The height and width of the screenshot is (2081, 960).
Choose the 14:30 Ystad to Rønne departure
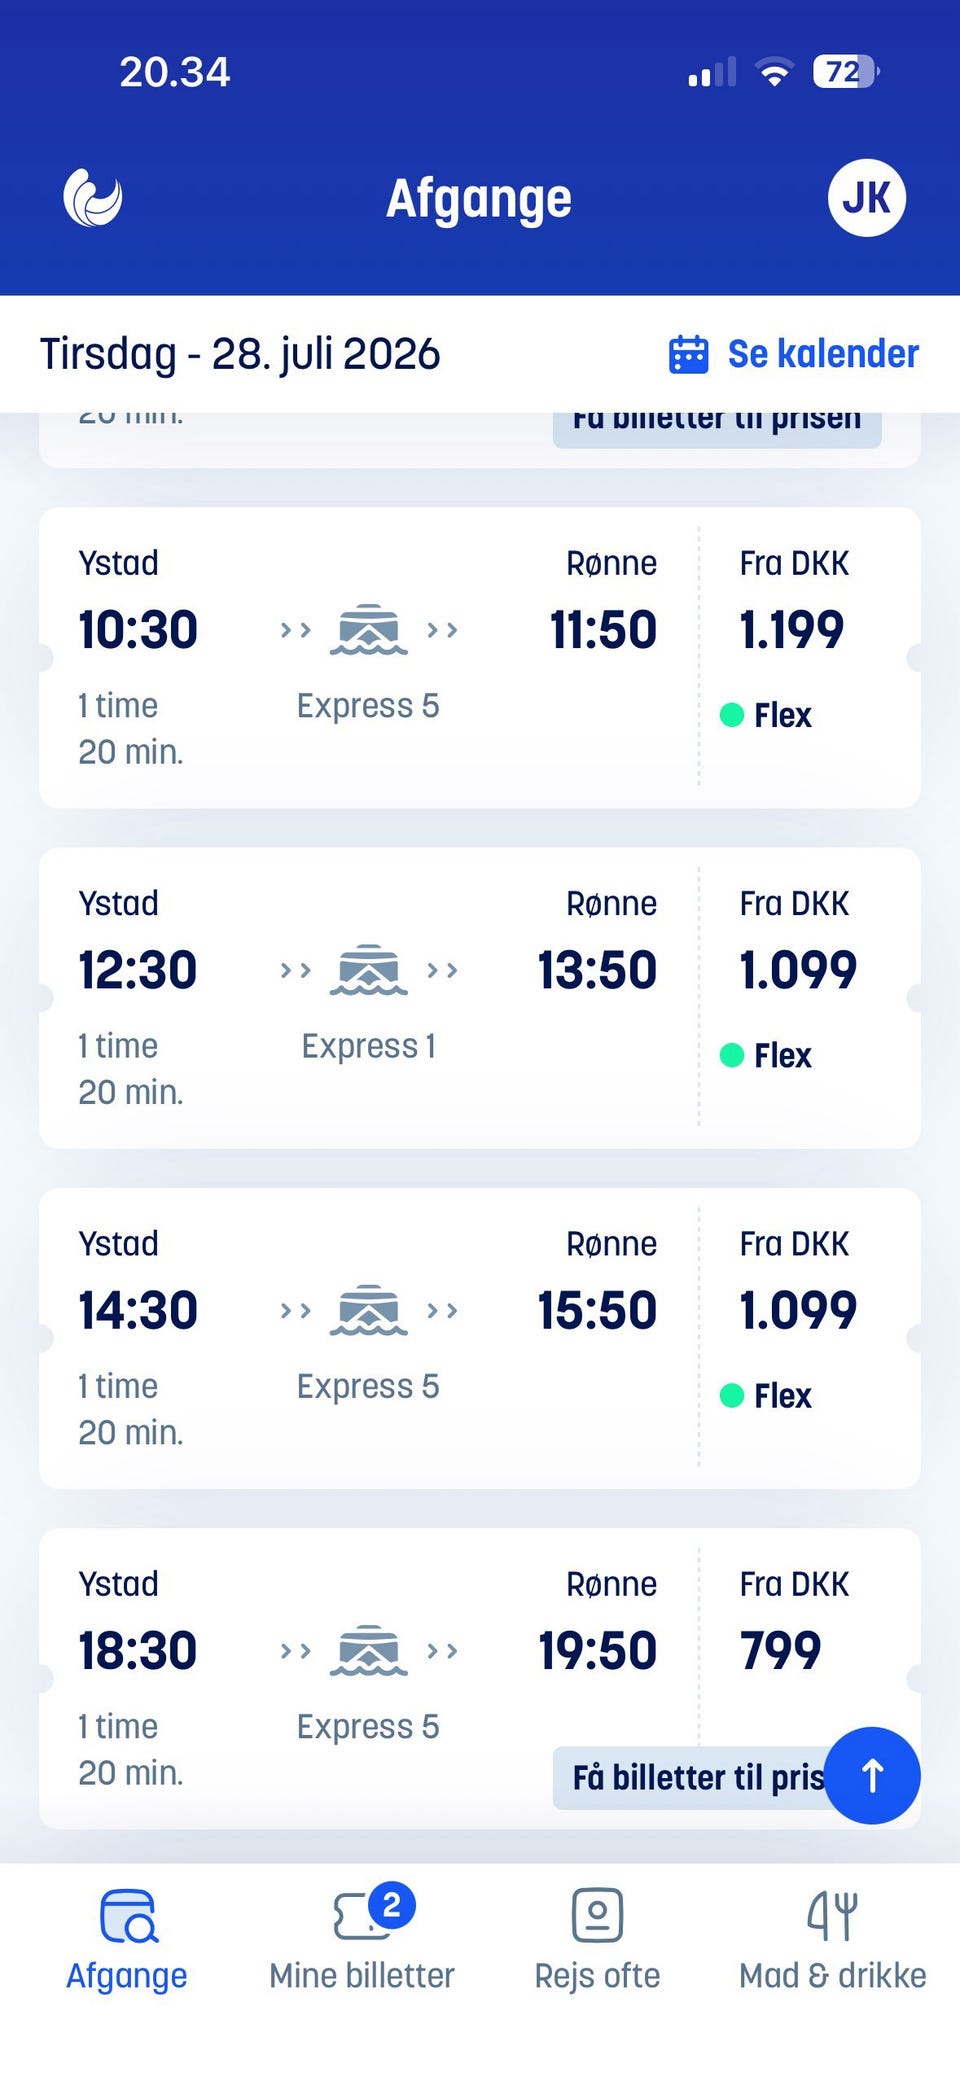pos(480,1338)
